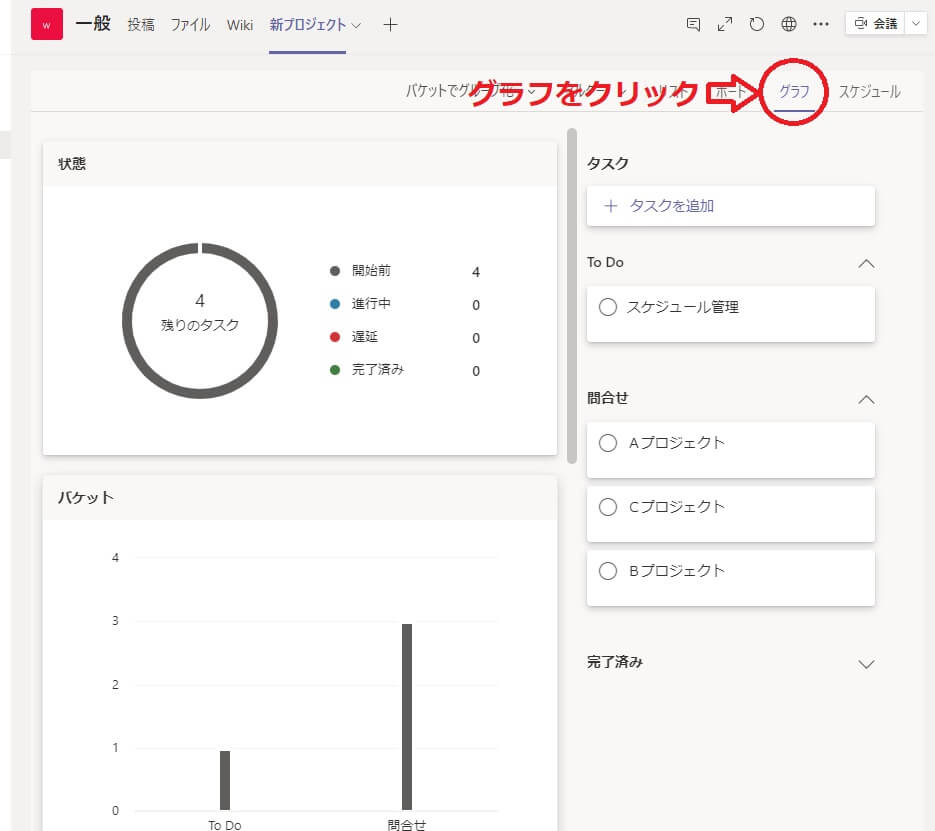Check off the Aプロジェクト task circle
Image resolution: width=935 pixels, height=831 pixels.
pyautogui.click(x=607, y=443)
